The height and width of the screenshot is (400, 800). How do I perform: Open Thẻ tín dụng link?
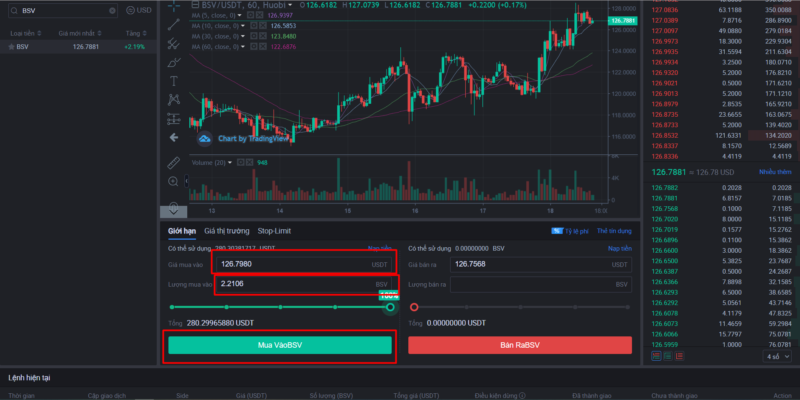pos(614,231)
